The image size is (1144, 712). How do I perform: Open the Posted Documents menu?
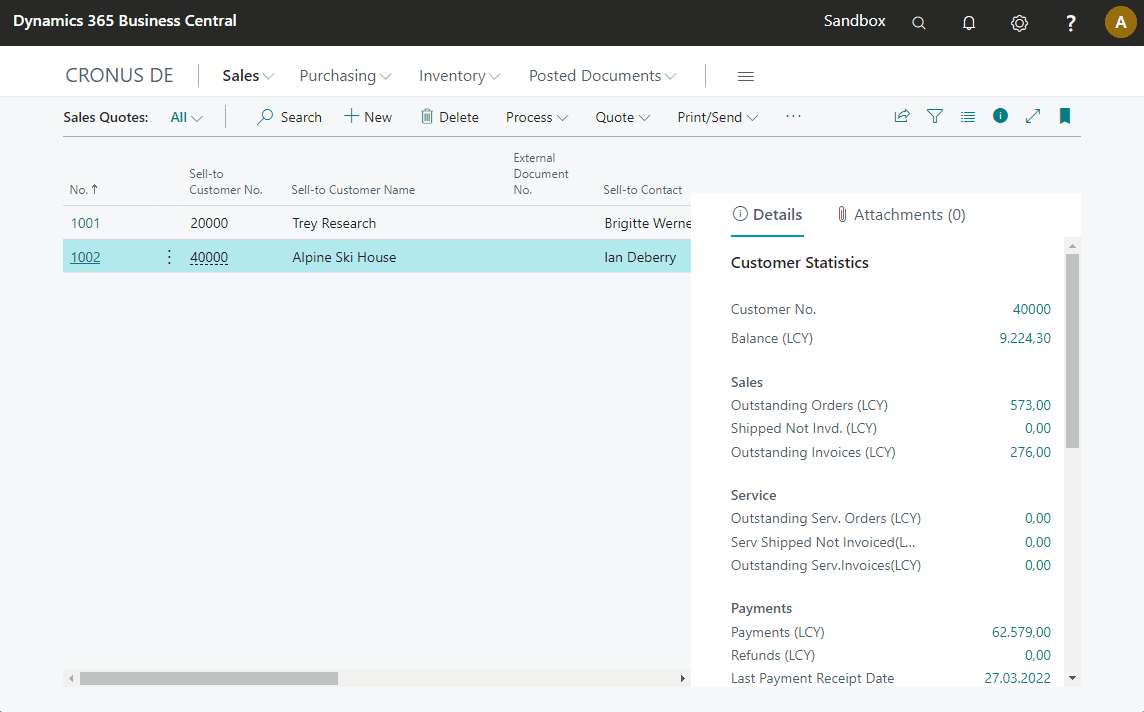click(602, 76)
